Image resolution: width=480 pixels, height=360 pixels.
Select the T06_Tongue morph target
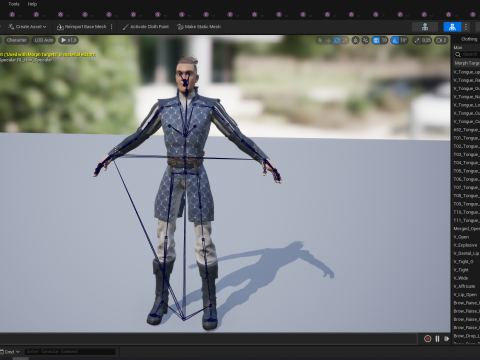(x=466, y=179)
